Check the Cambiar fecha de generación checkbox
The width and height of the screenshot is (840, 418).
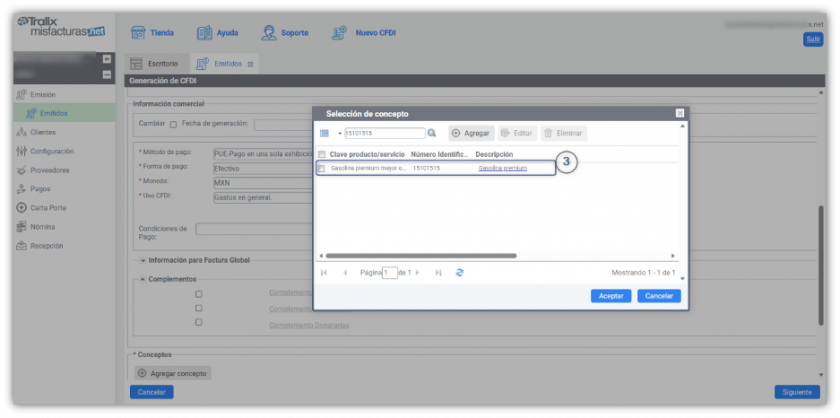click(x=173, y=124)
